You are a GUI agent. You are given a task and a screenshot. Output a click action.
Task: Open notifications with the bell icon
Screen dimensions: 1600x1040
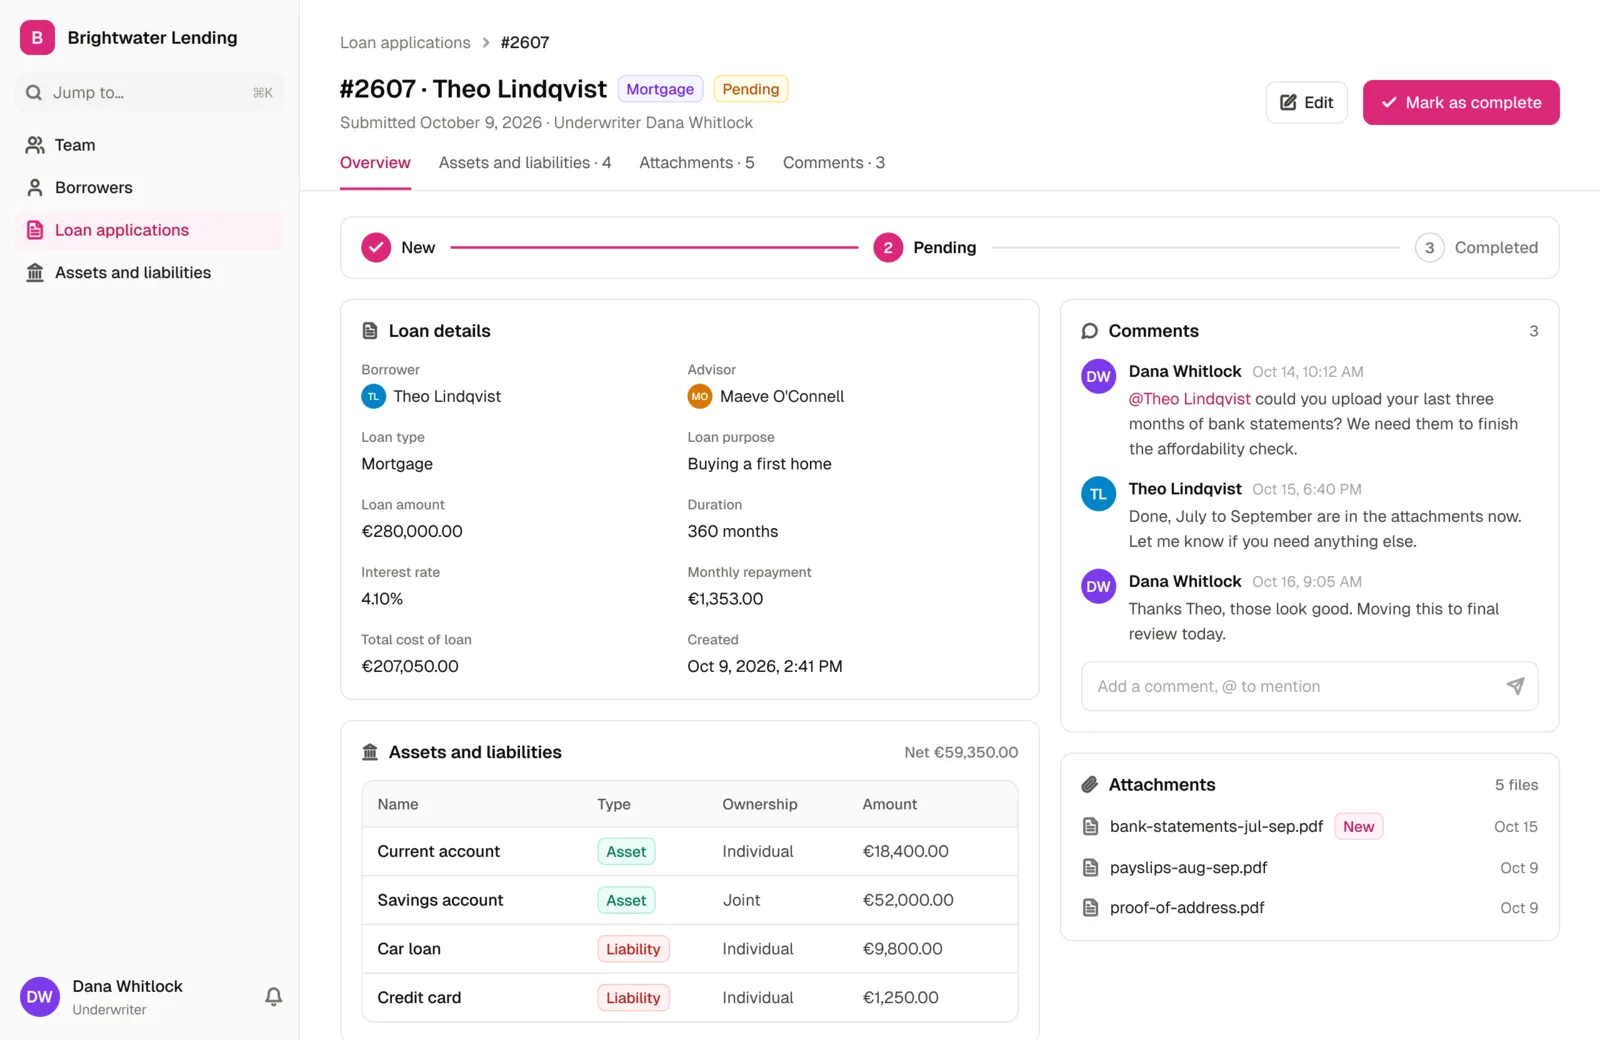(273, 996)
